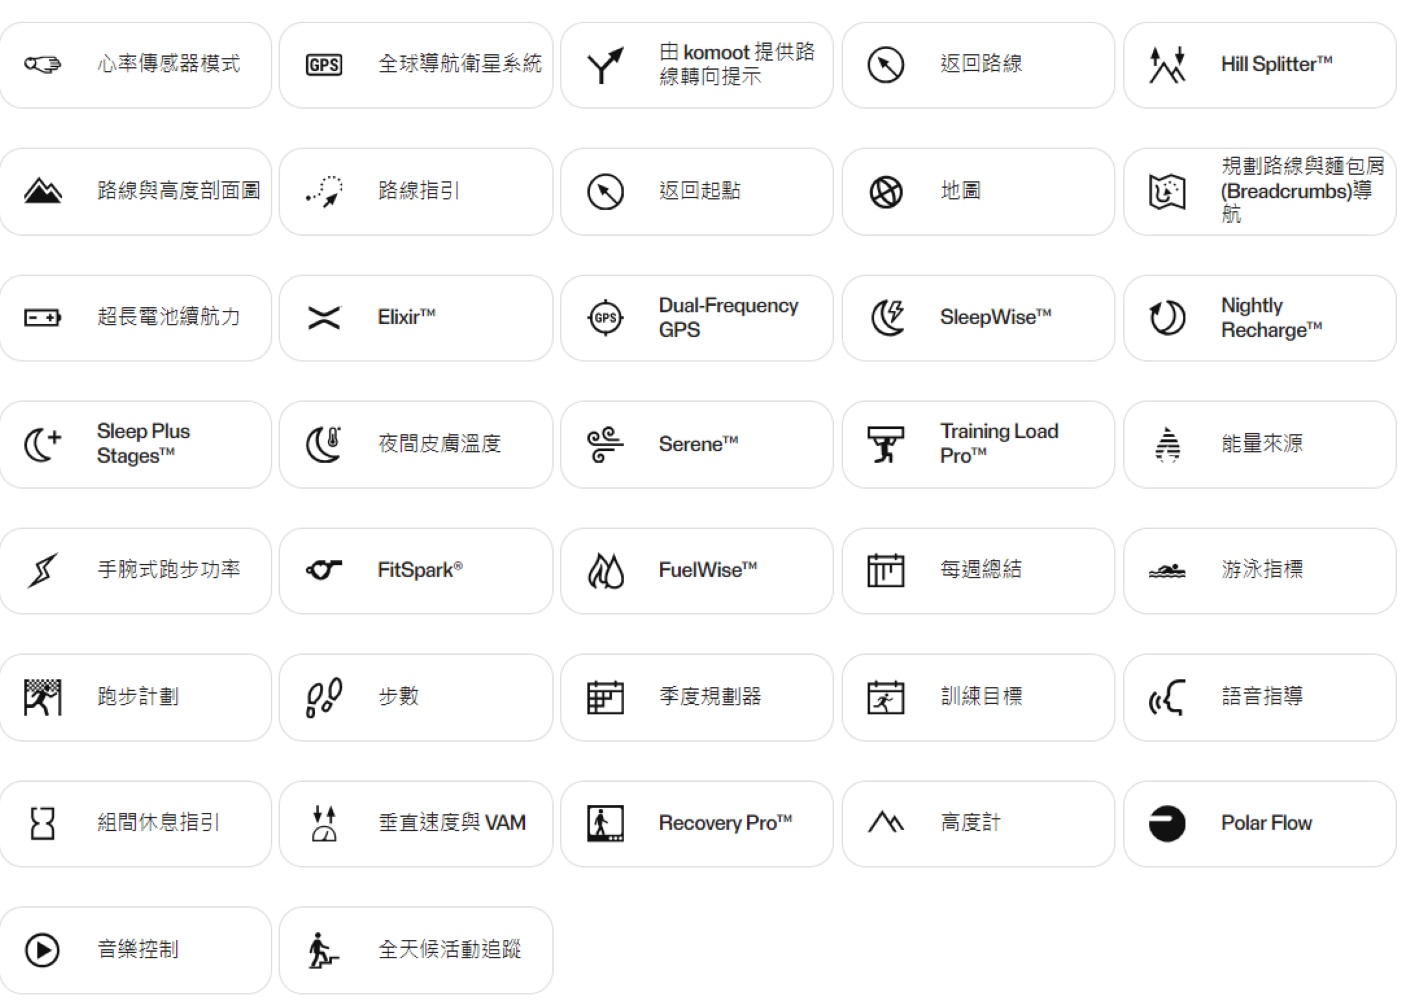Select the Sleep Plus Stages text

click(x=143, y=444)
